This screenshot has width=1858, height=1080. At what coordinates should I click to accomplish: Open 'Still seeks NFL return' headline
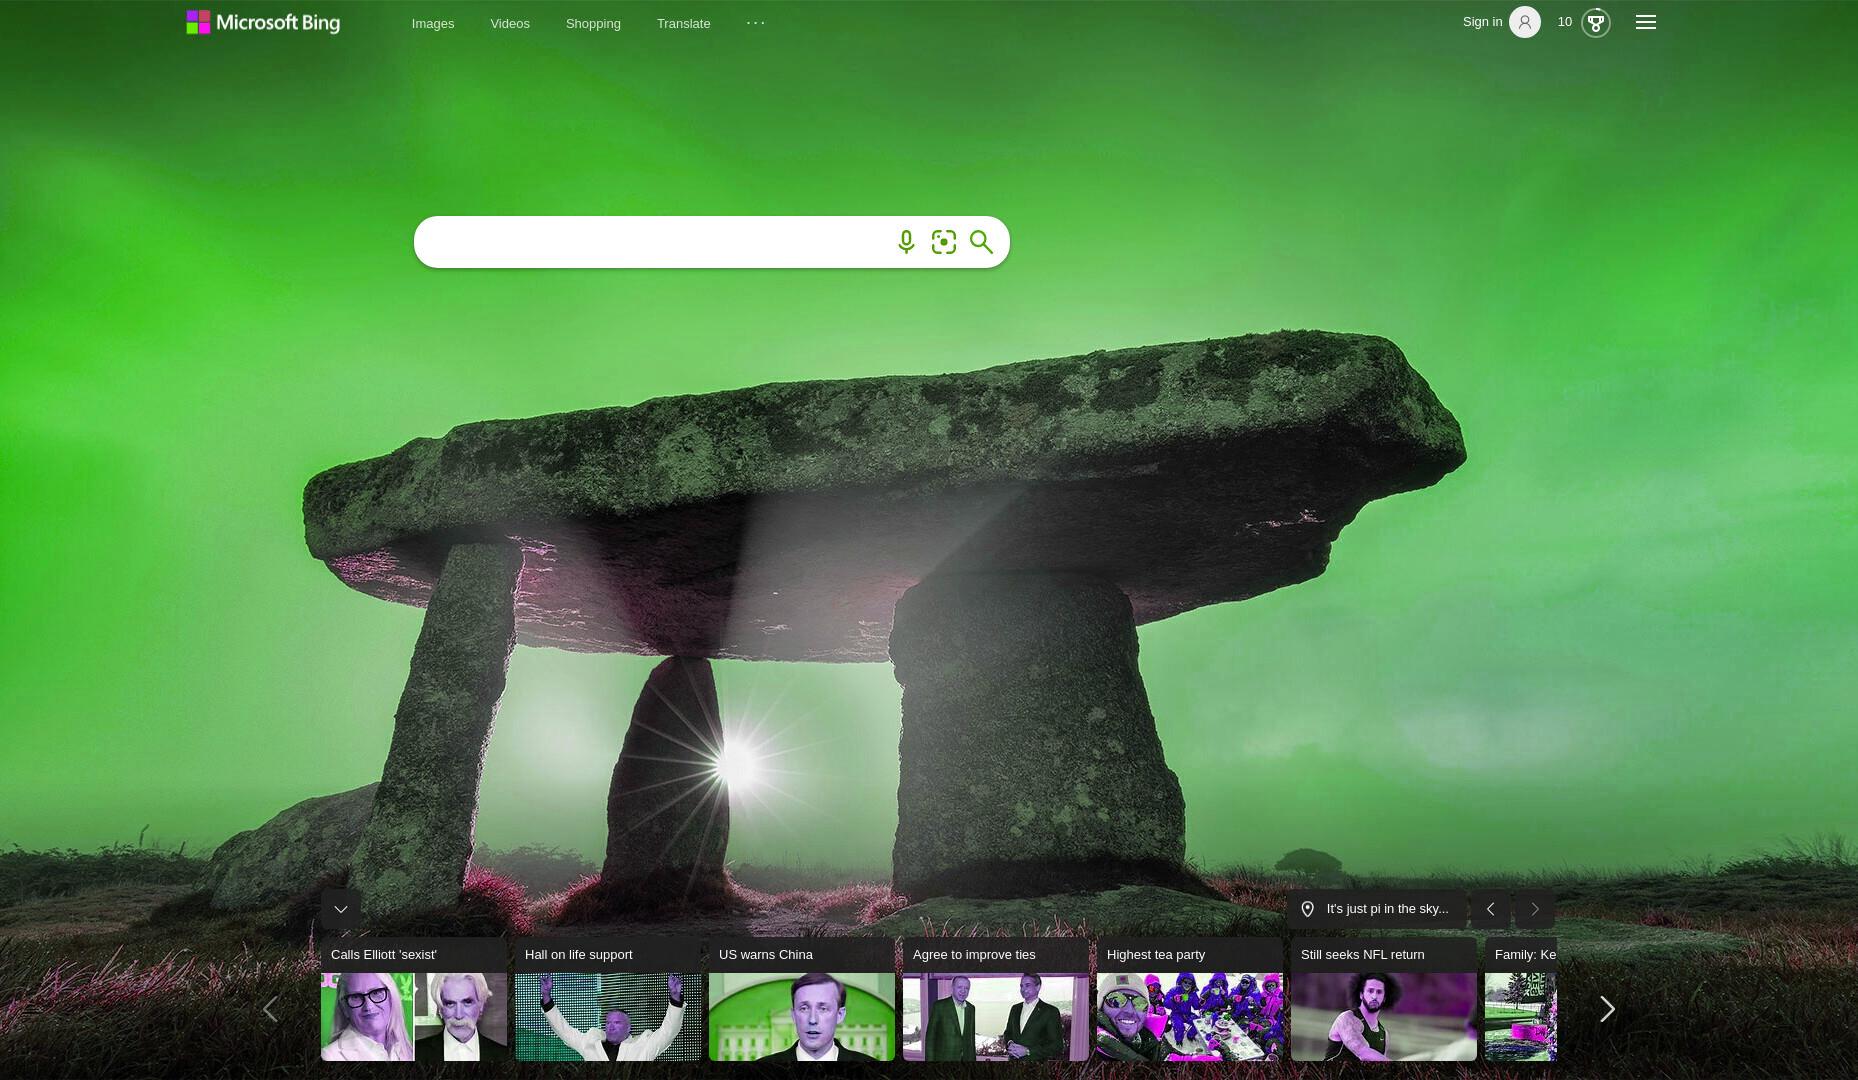tap(1363, 955)
